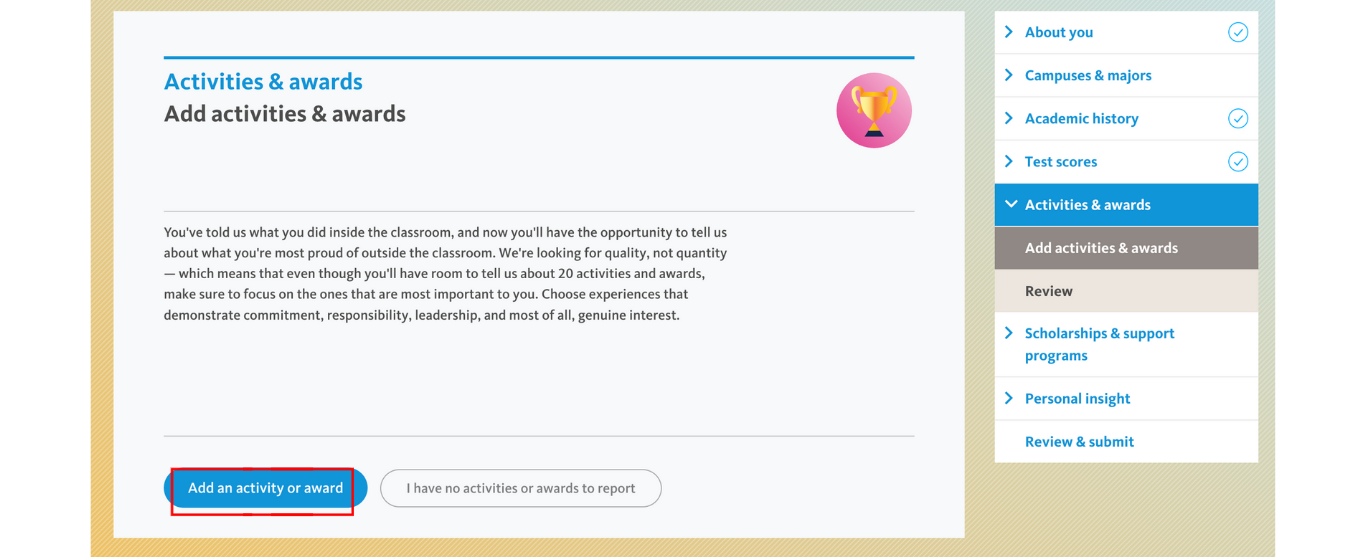Open the Scholarships & support programs link
The height and width of the screenshot is (557, 1366).
[1099, 344]
